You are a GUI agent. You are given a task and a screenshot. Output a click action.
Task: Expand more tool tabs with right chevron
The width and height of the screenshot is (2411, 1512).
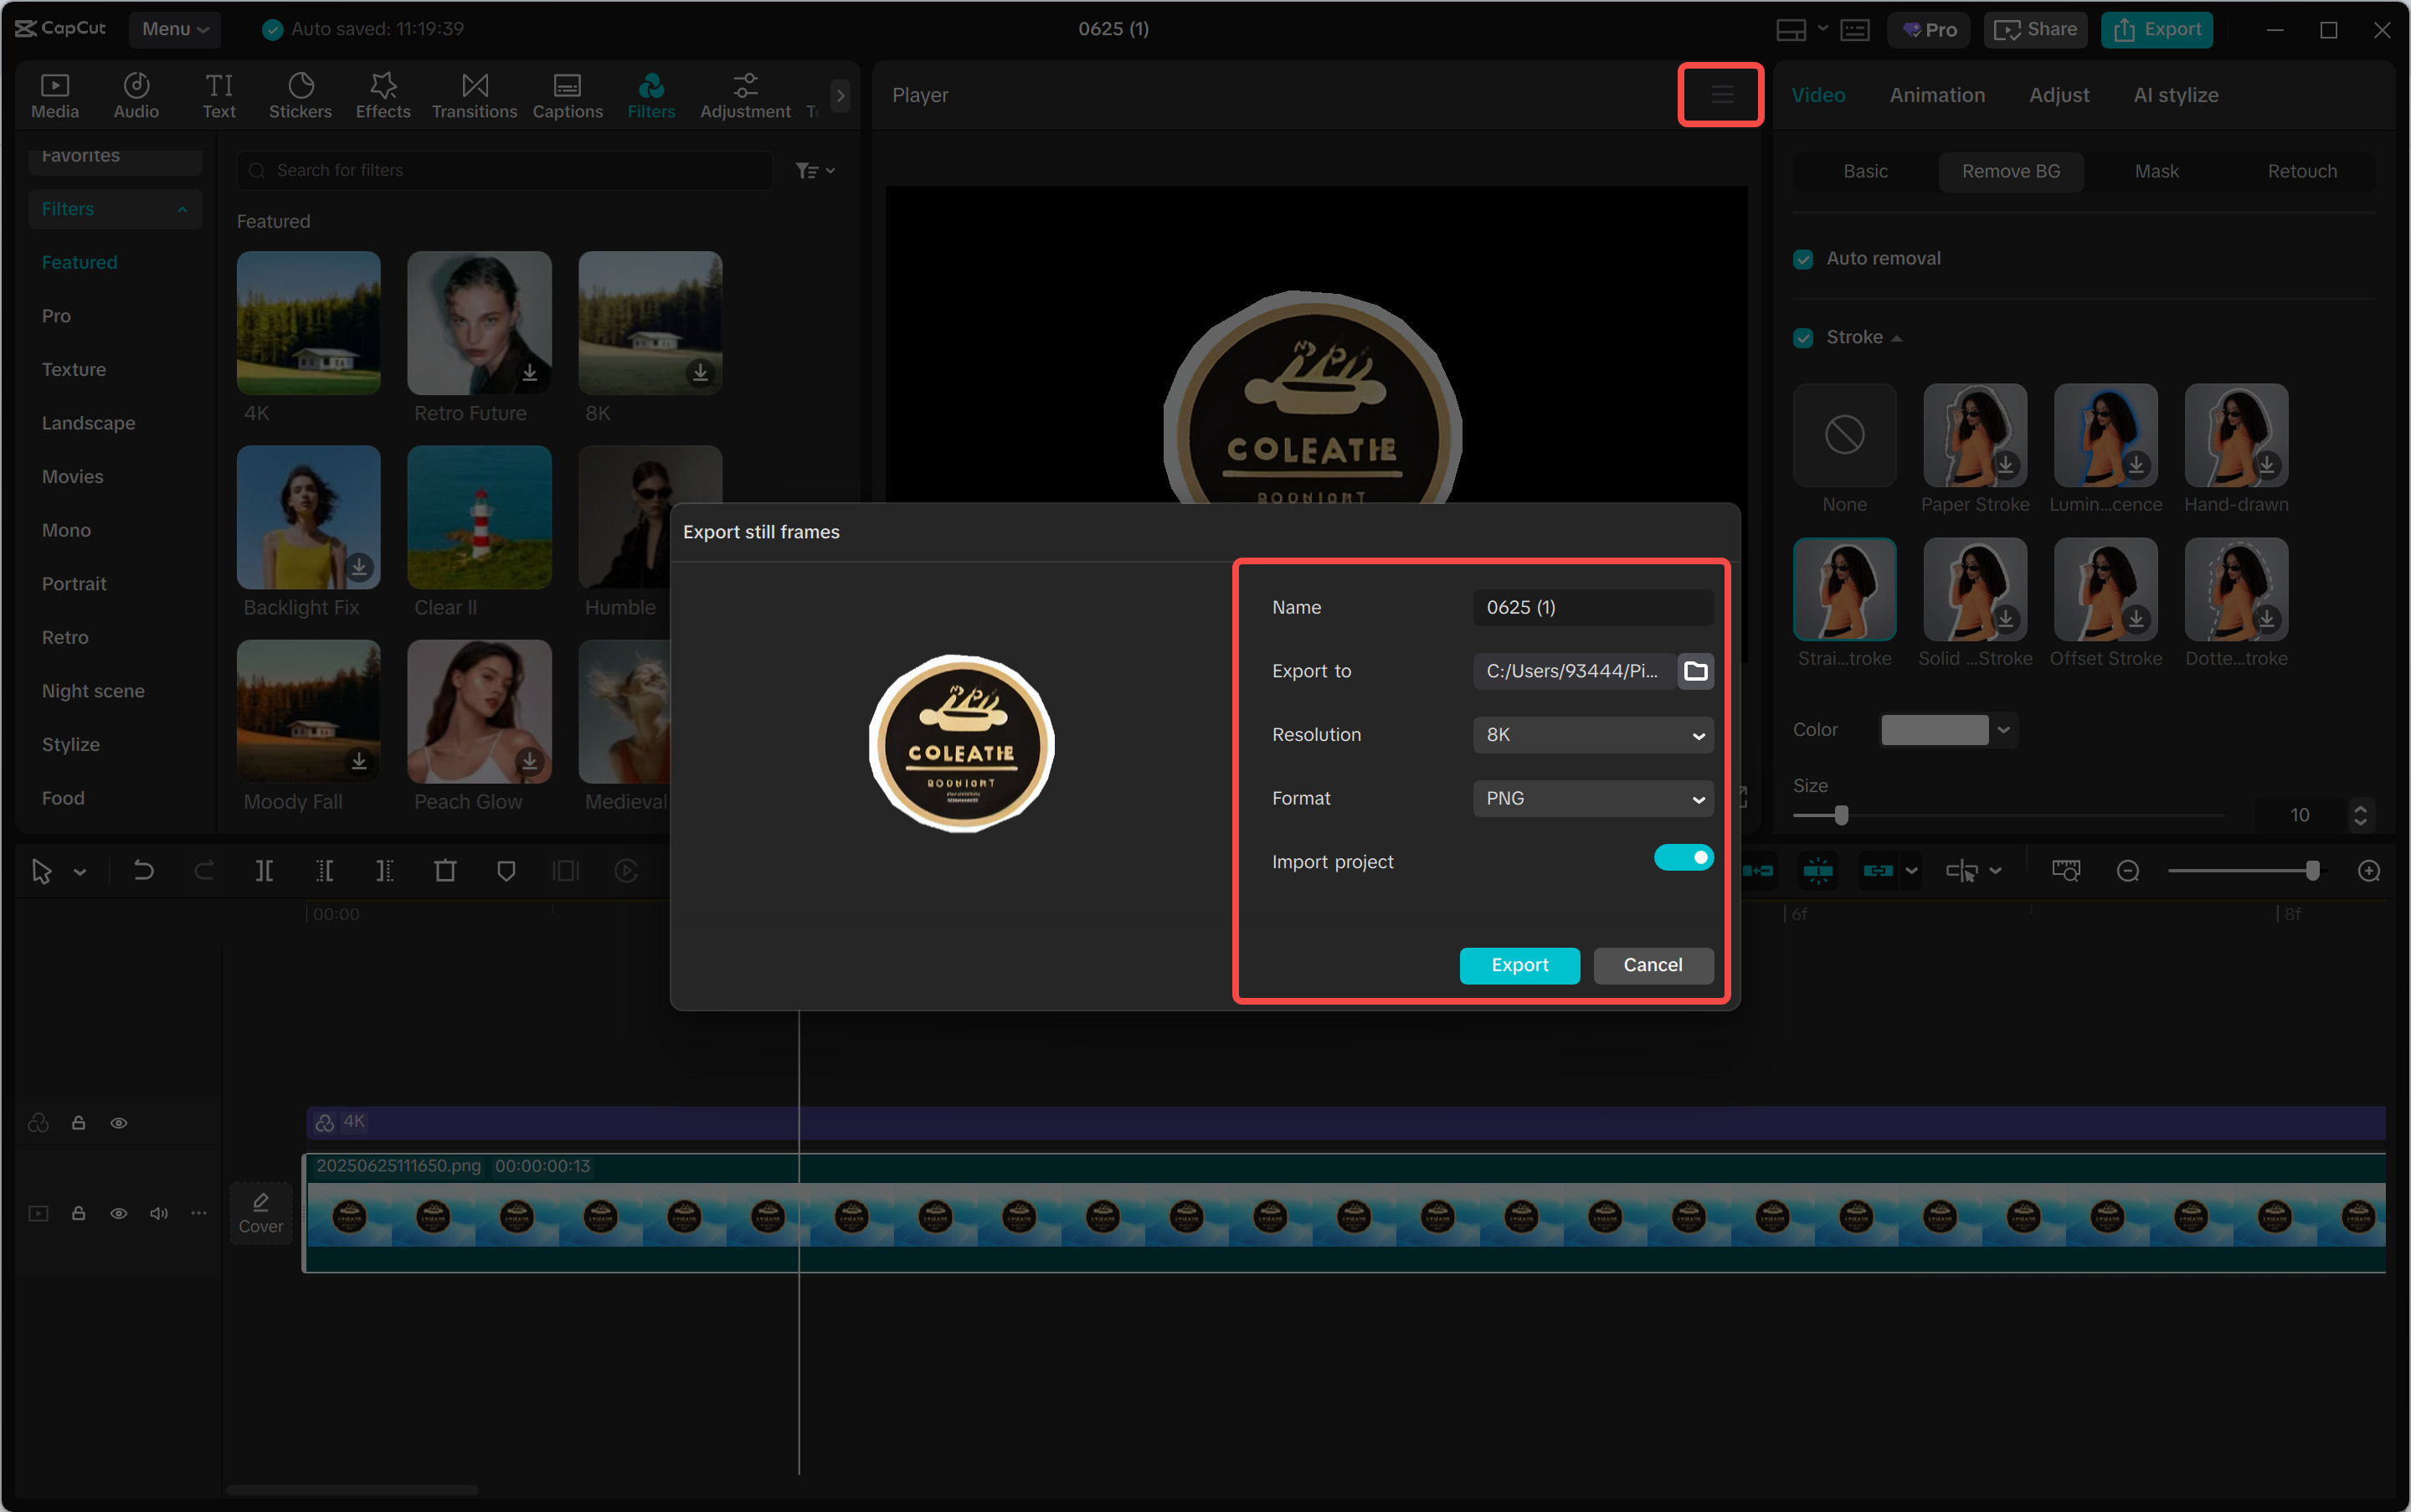click(840, 96)
